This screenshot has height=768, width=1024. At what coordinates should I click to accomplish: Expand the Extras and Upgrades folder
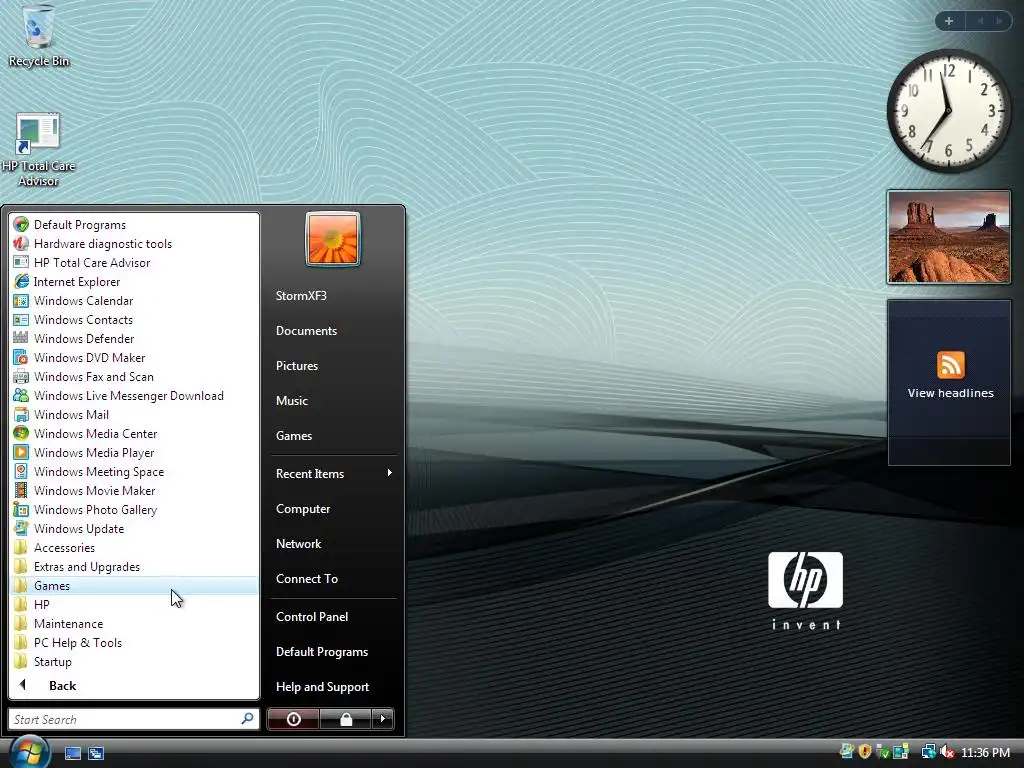135,566
